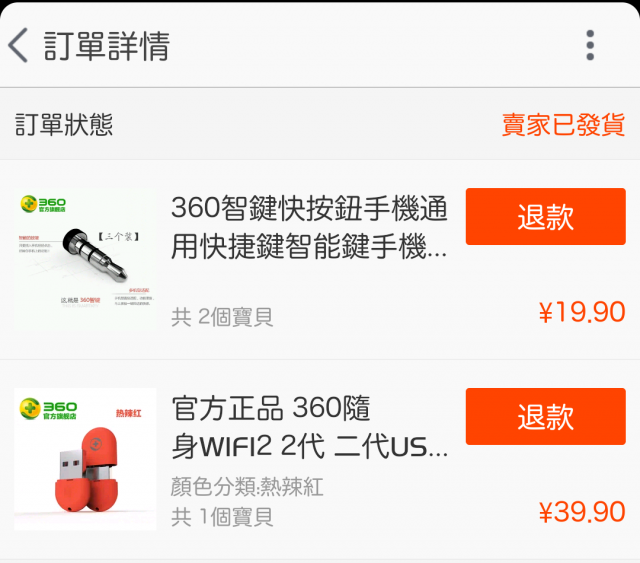Screen dimensions: 640x563
Task: Tap the 顏色分類:熱辣紅 color option text
Action: tap(247, 487)
